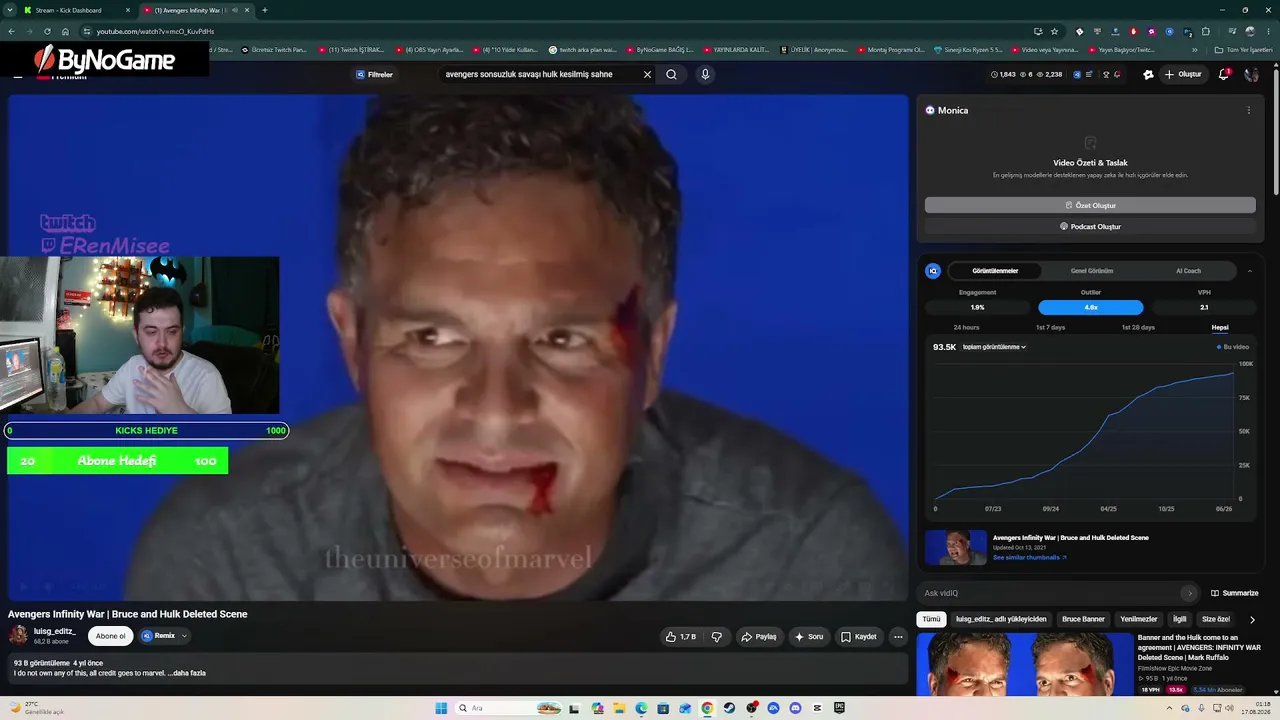Show more filter chips with right arrow

click(1252, 620)
